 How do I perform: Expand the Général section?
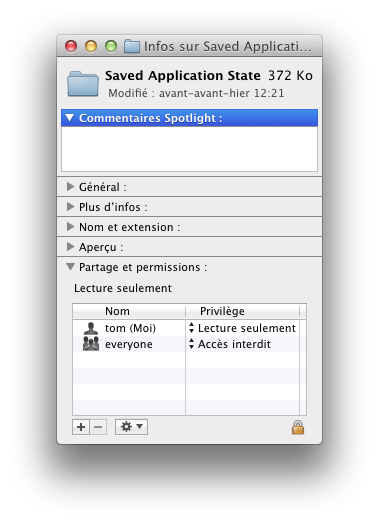click(70, 187)
